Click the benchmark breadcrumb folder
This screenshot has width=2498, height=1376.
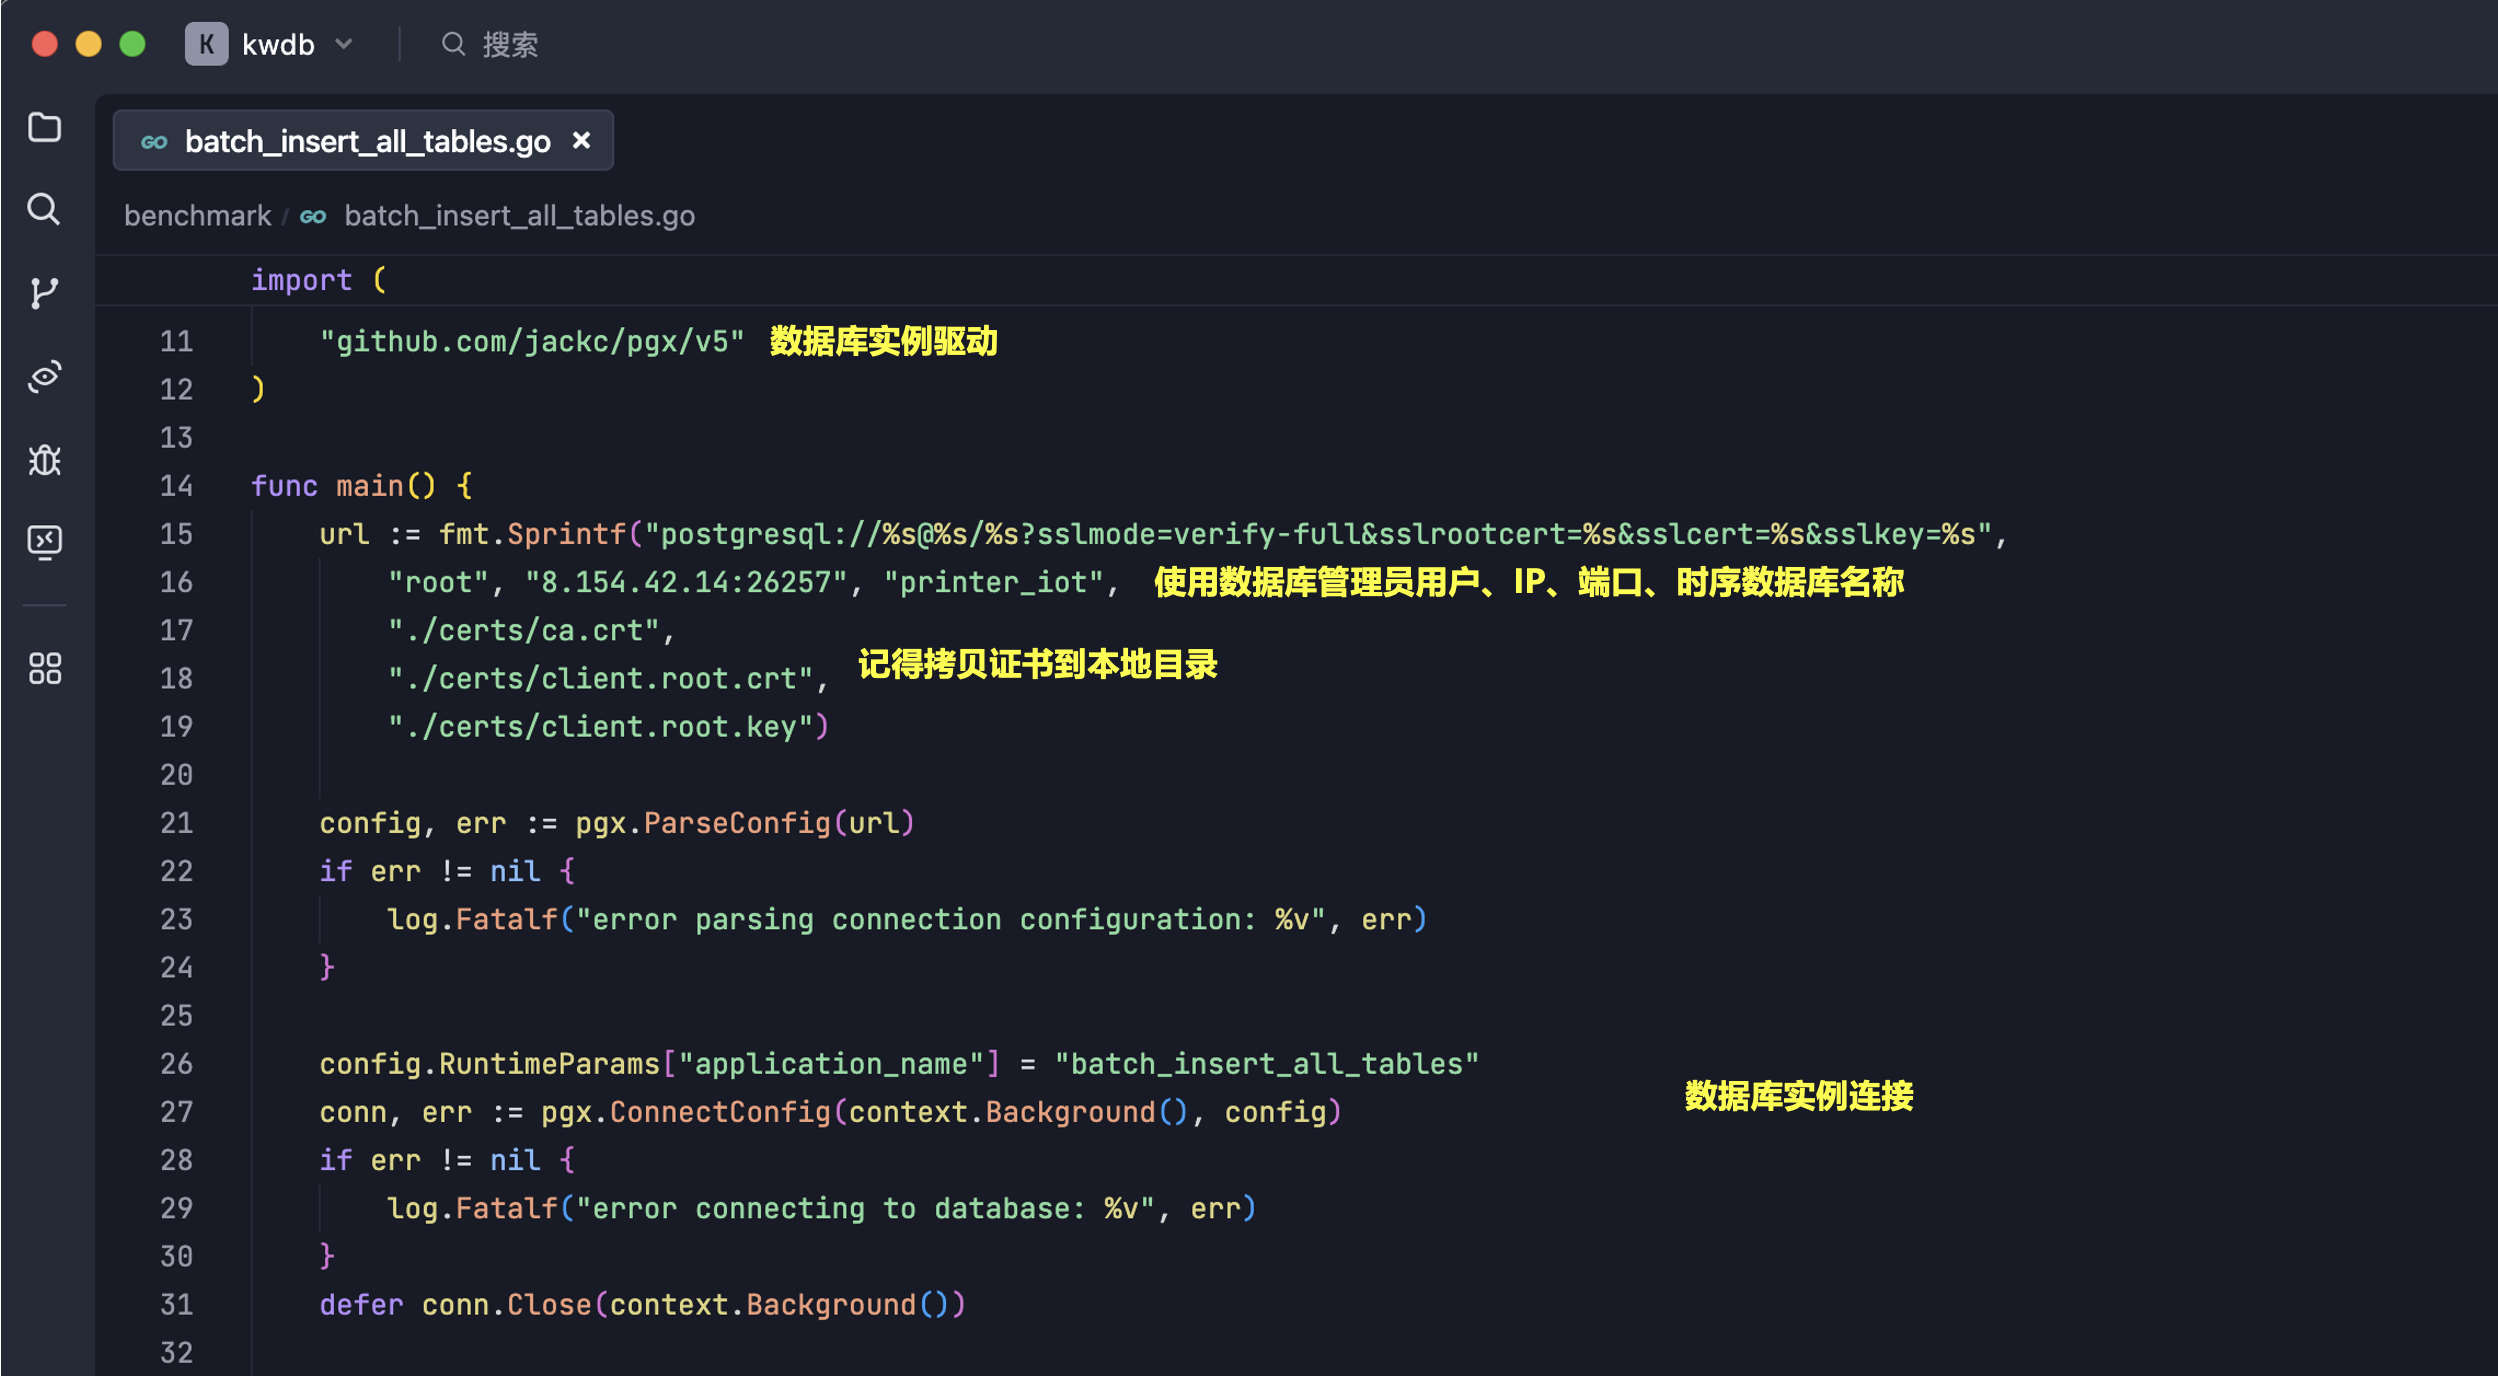197,216
